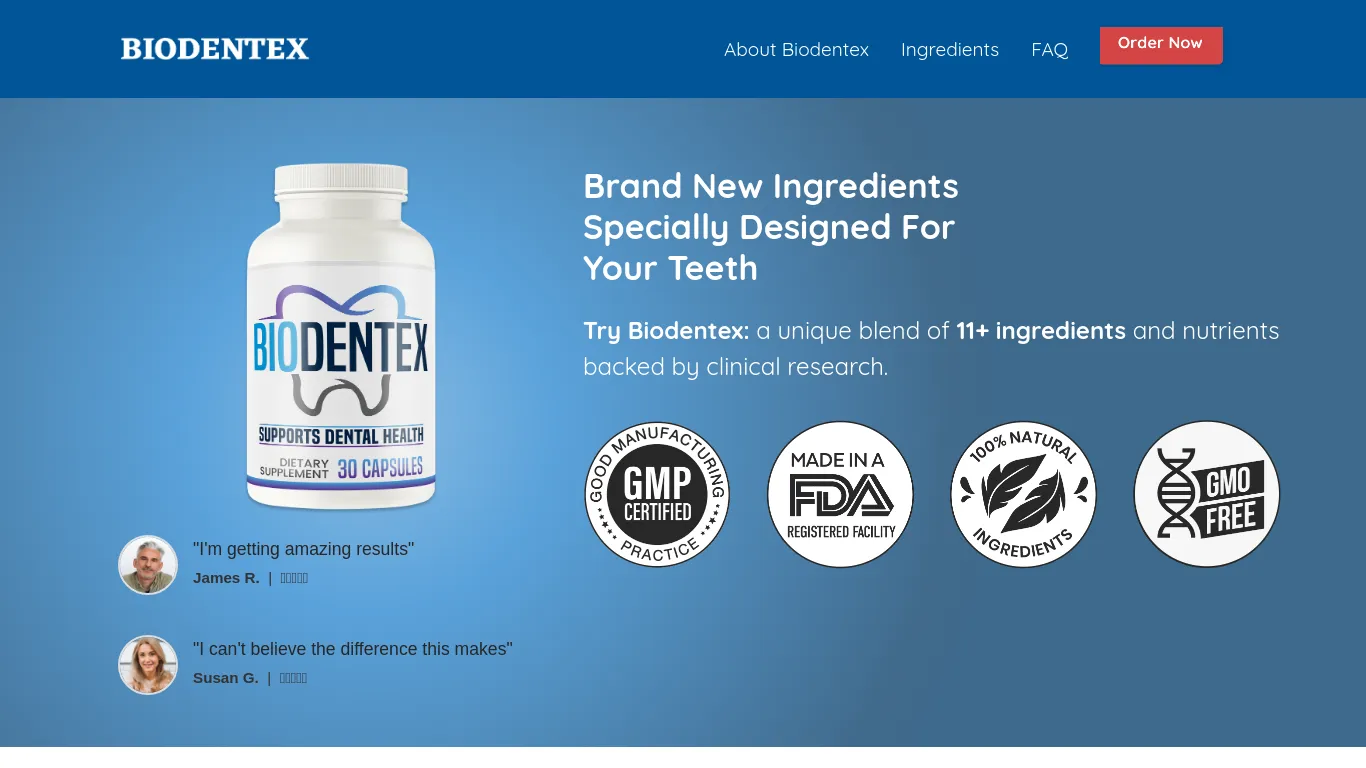Click the "11+ ingredients" bold text
This screenshot has height=768, width=1366.
[1041, 331]
